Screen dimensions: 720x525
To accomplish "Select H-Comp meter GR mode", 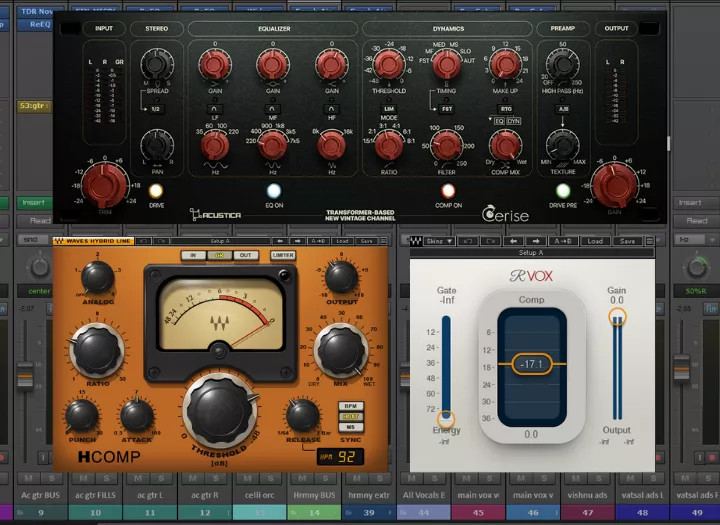I will pyautogui.click(x=219, y=255).
